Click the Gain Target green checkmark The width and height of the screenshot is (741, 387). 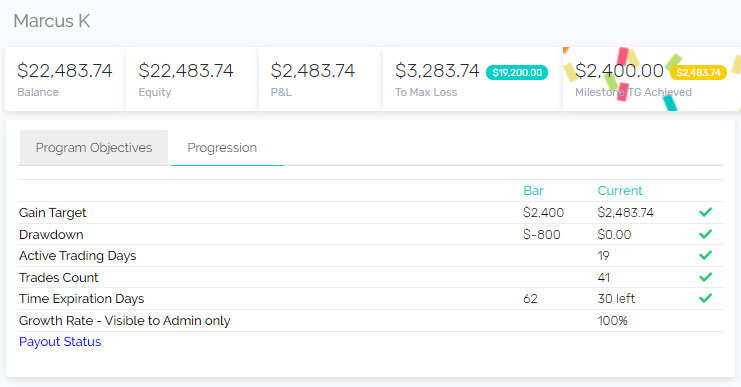(705, 212)
